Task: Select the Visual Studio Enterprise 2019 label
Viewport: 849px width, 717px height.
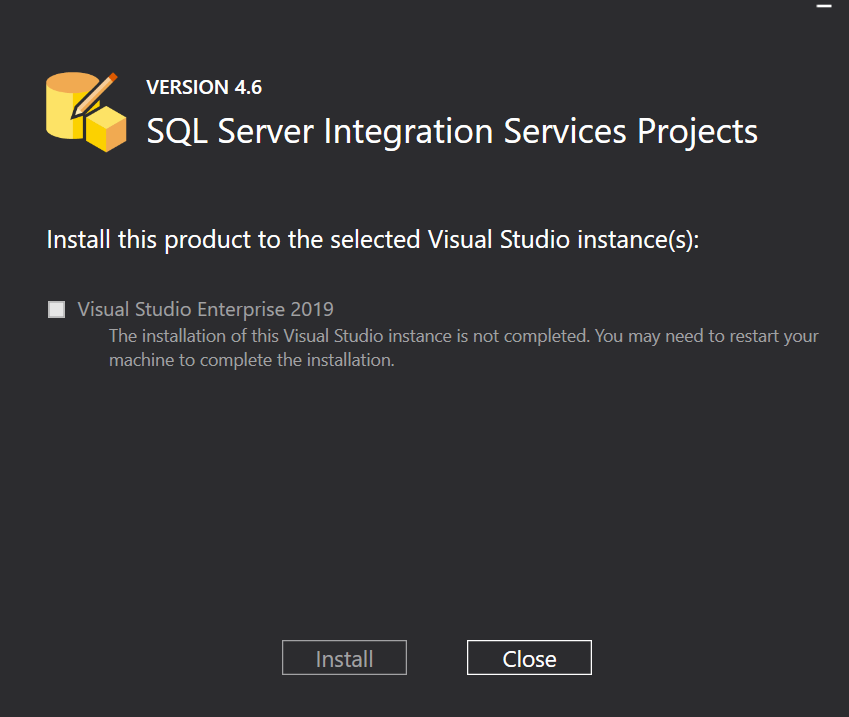Action: 204,309
